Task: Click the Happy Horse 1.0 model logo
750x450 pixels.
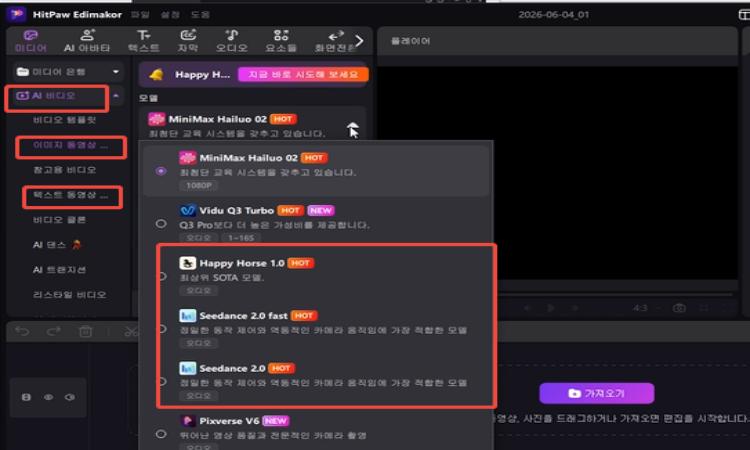Action: (x=188, y=263)
